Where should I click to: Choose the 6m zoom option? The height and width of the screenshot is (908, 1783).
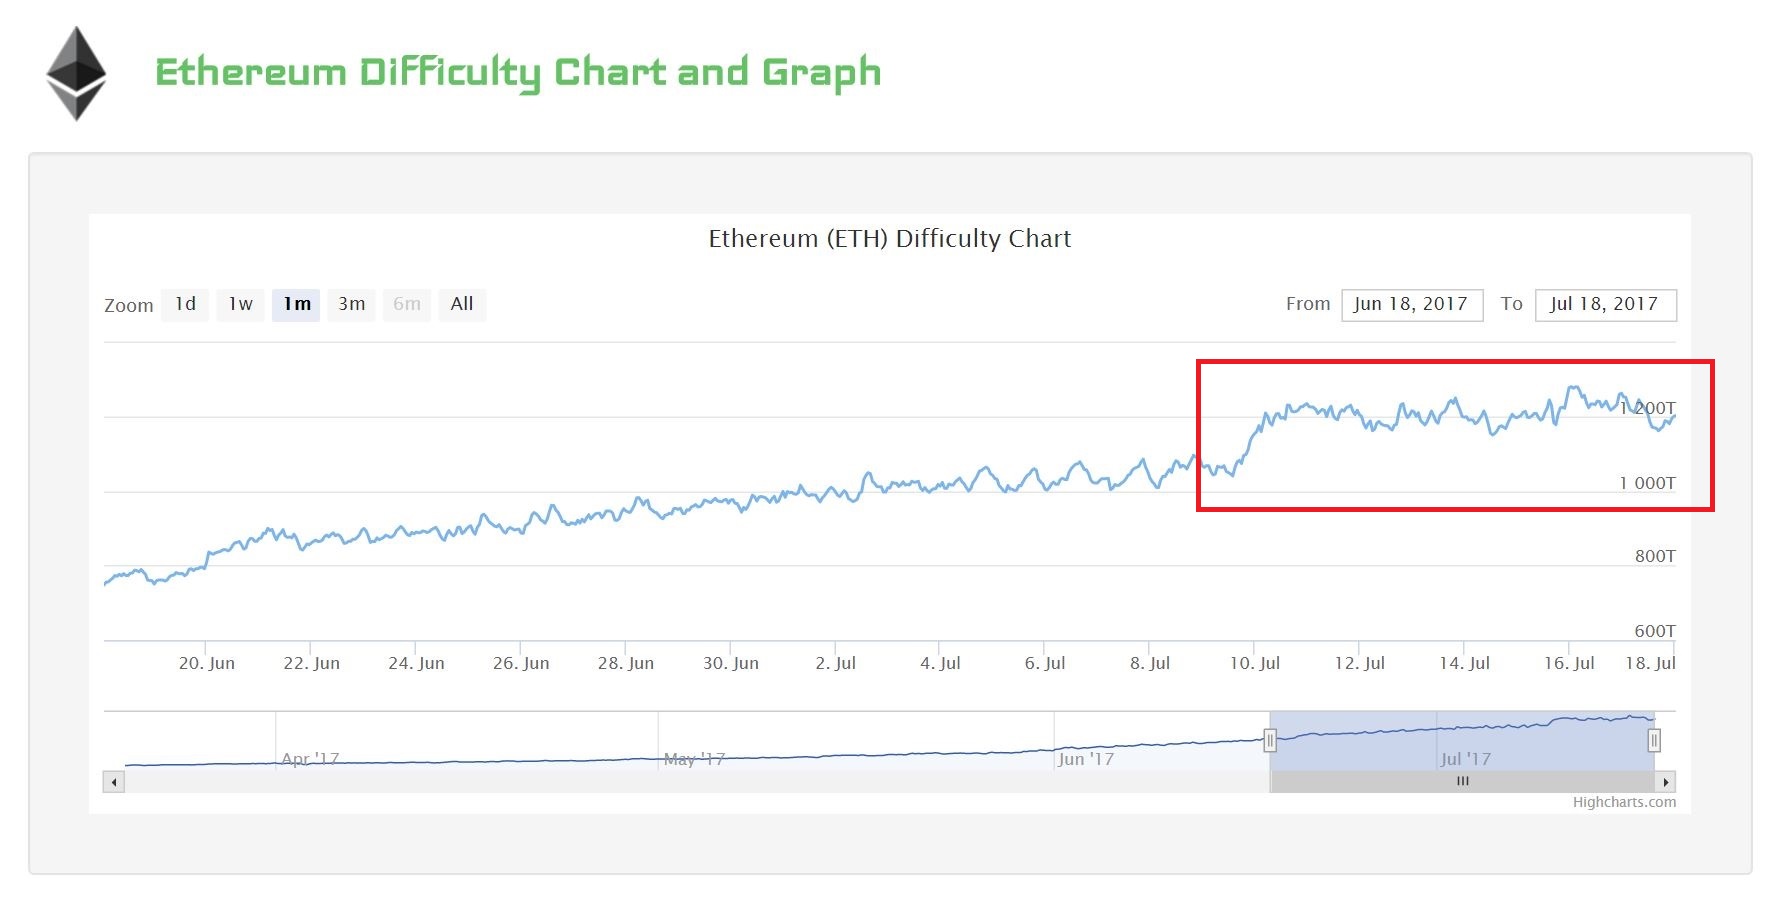407,304
